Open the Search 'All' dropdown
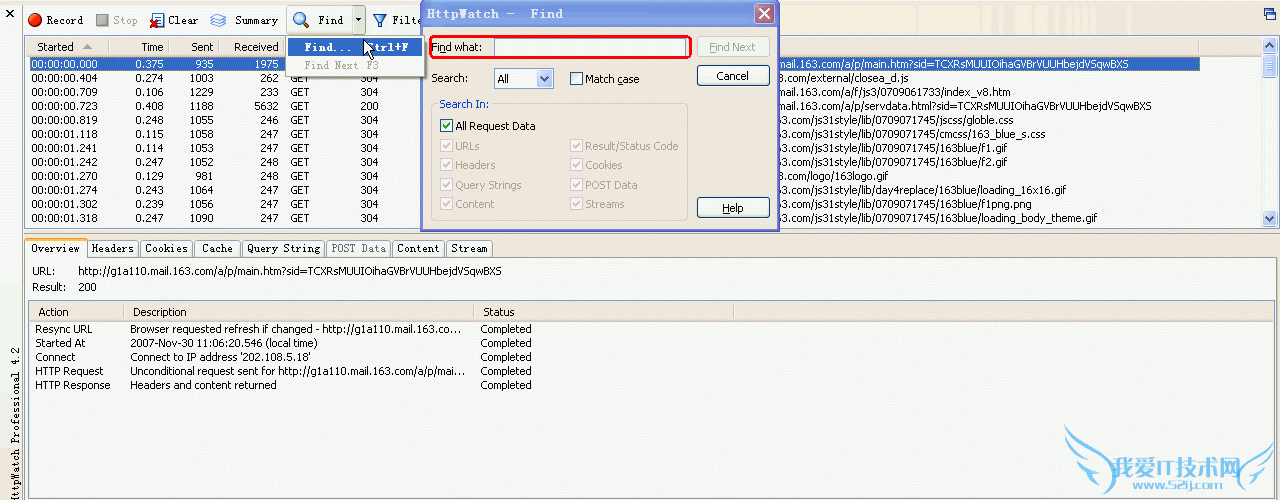This screenshot has width=1280, height=500. (524, 79)
